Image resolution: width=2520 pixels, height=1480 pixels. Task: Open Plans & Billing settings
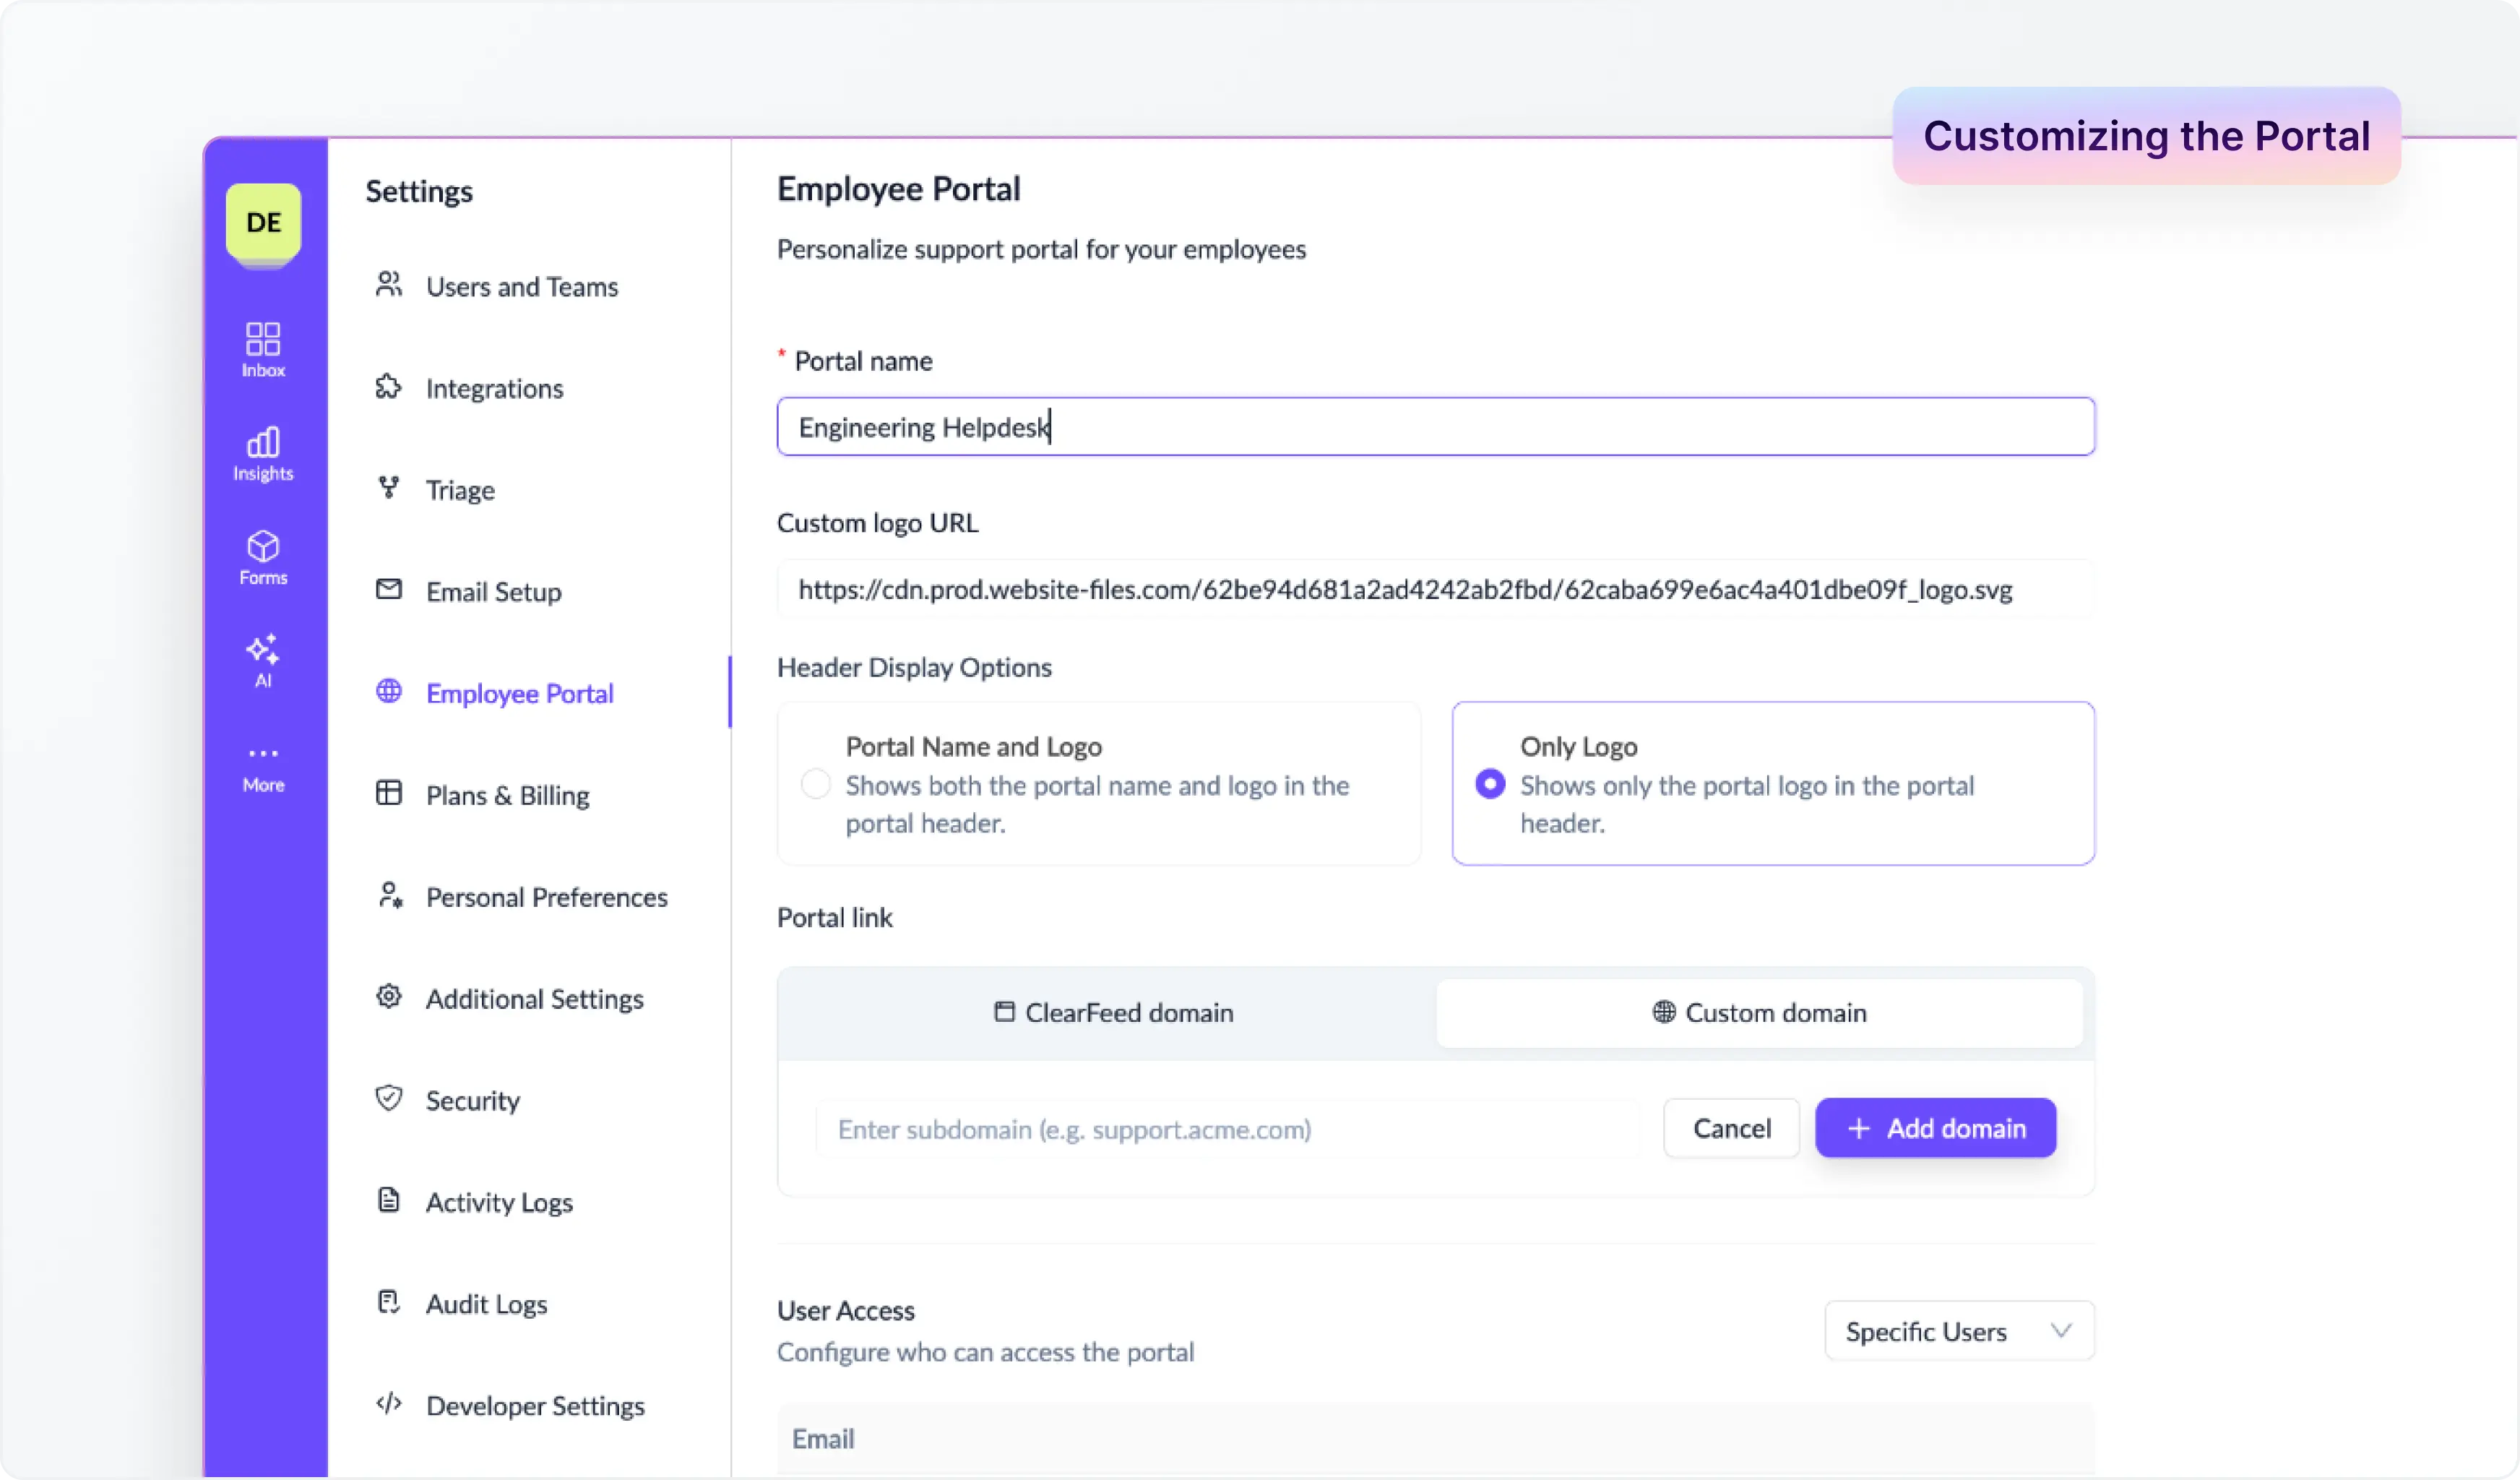pos(507,796)
